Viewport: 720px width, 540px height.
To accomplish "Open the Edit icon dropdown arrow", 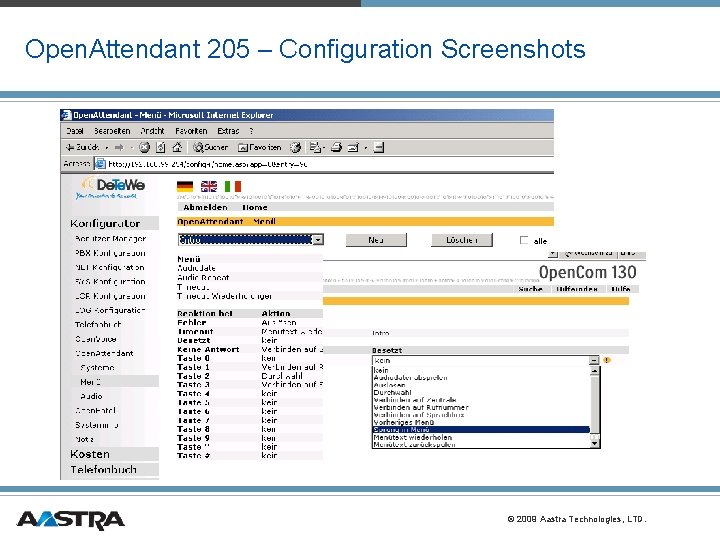I will 366,147.
